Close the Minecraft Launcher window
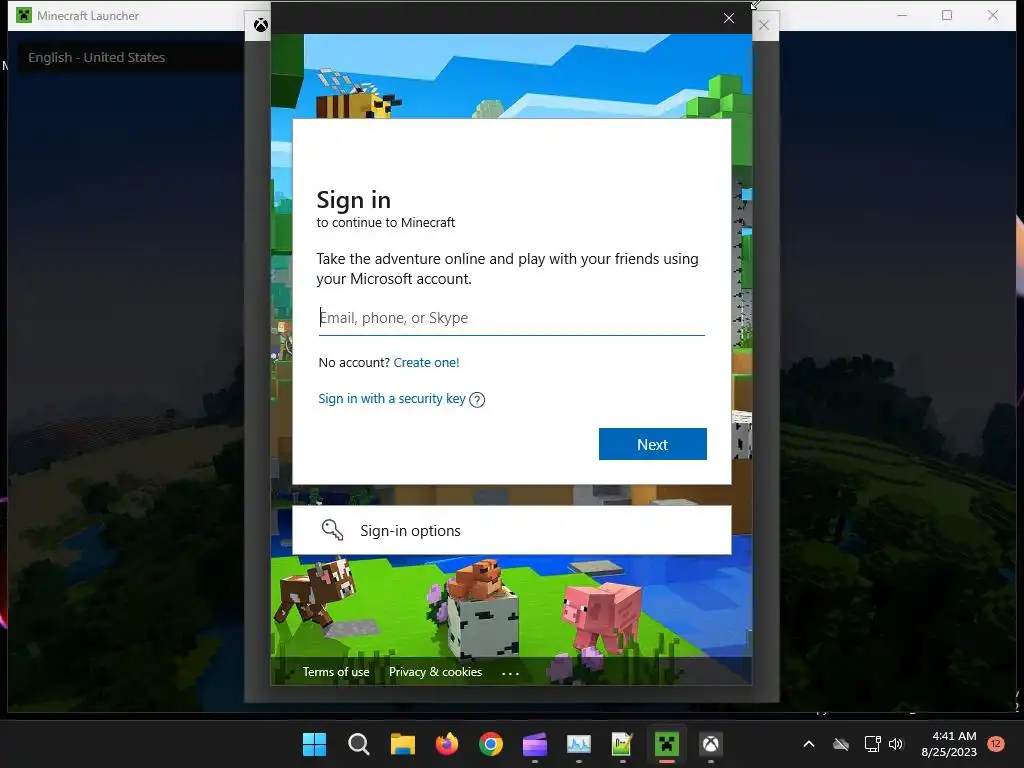 [993, 15]
